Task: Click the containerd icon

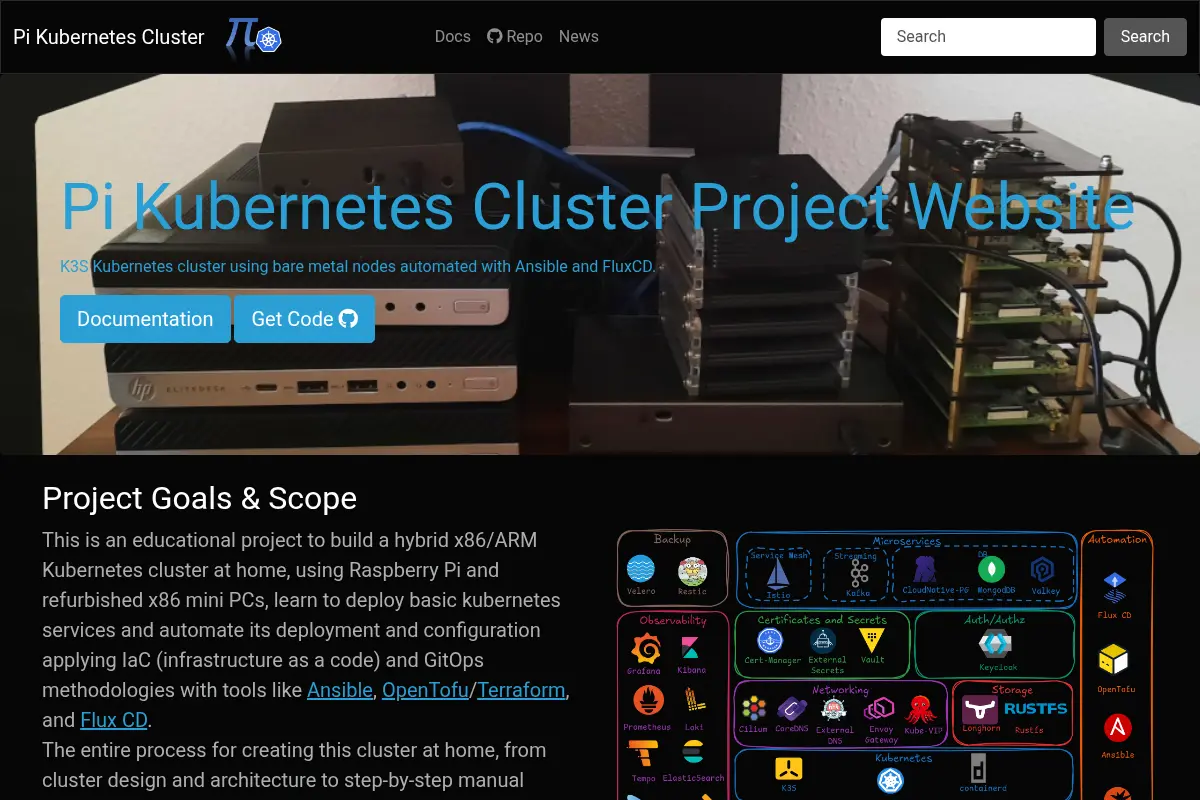Action: click(979, 769)
